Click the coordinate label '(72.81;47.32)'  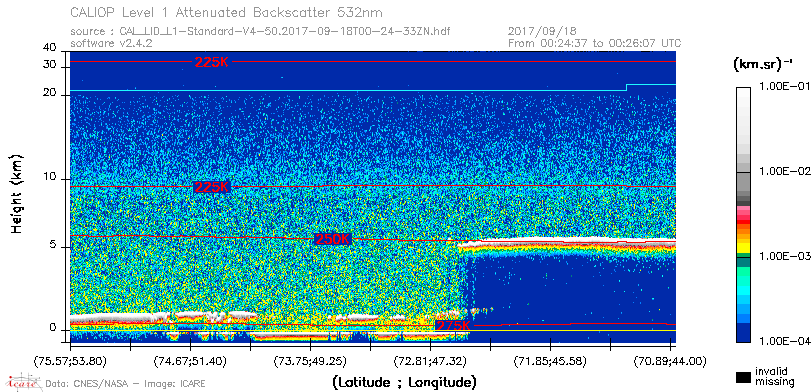(431, 360)
